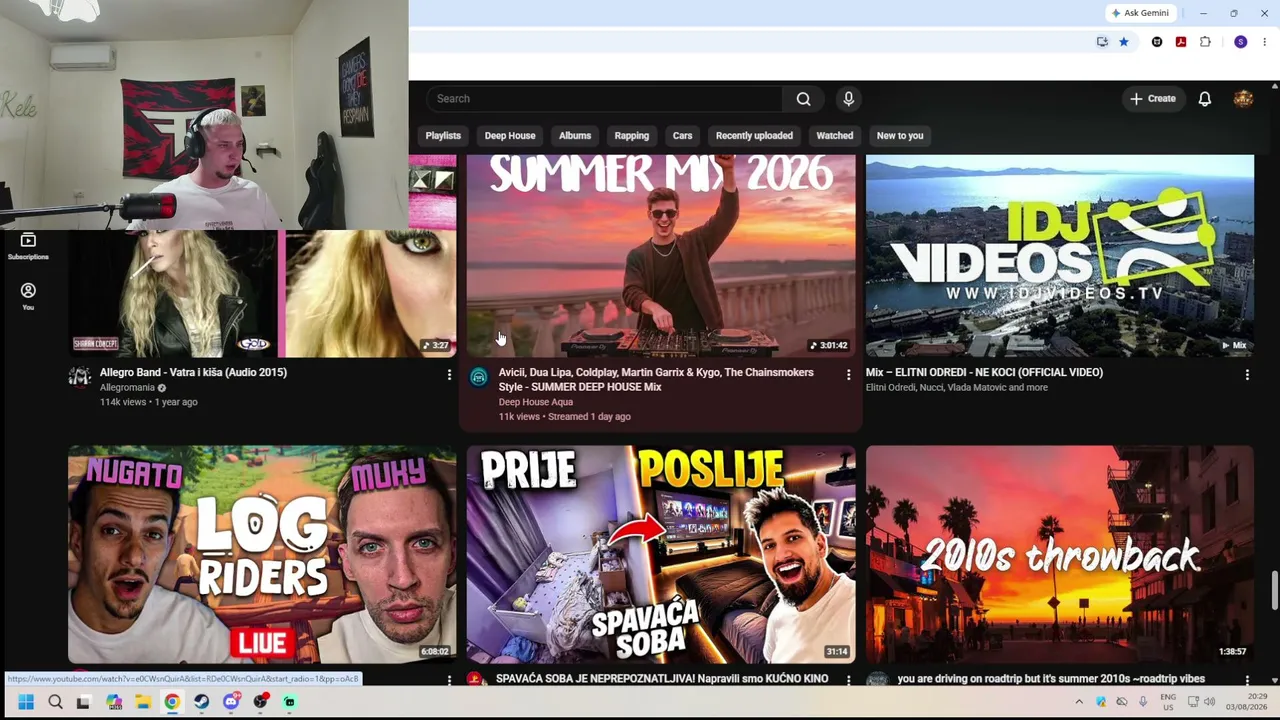Click in the YouTube search field

[x=606, y=99]
